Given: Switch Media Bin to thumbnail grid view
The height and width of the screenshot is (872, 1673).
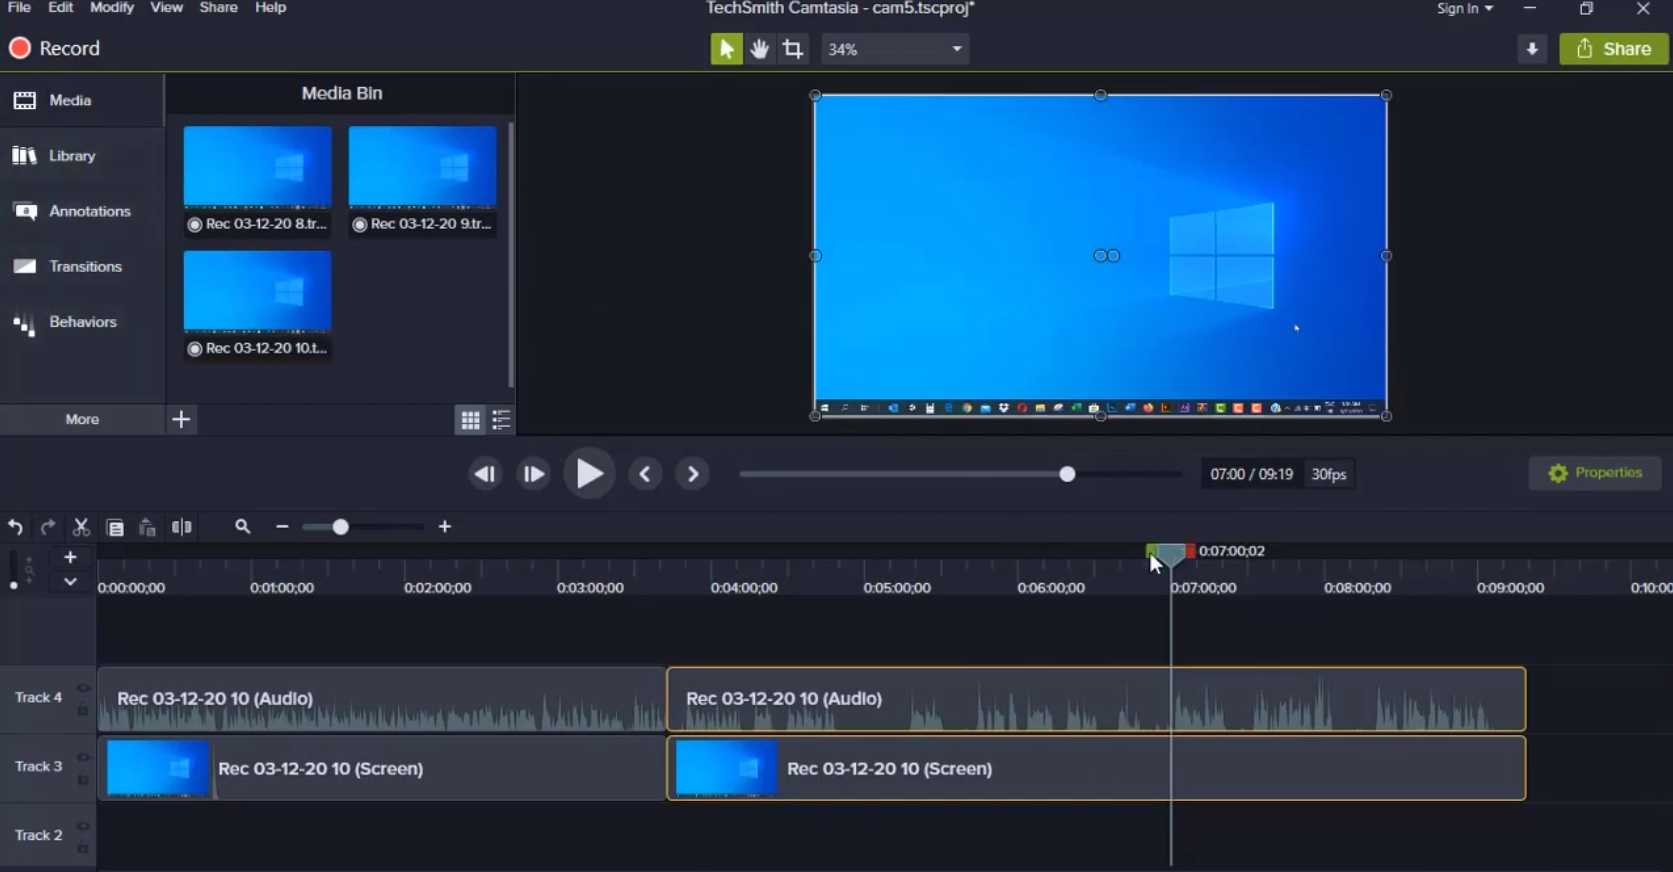Looking at the screenshot, I should click(470, 420).
